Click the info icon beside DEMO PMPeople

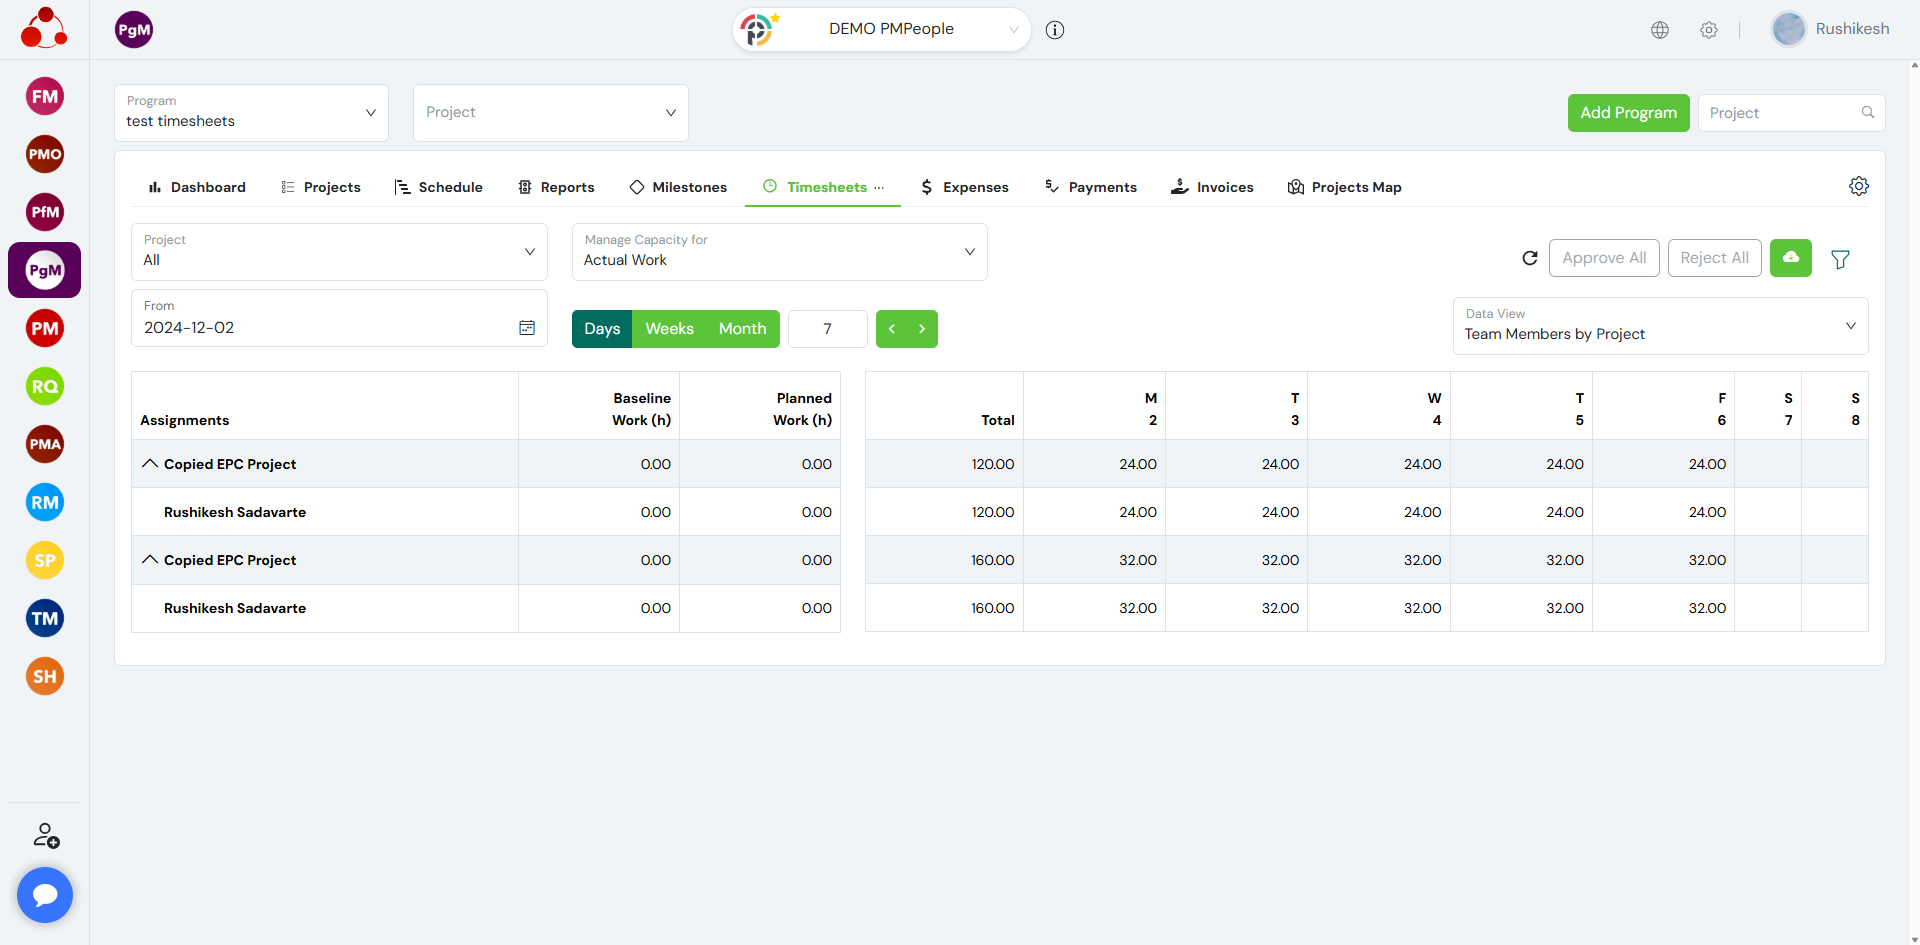click(x=1054, y=30)
